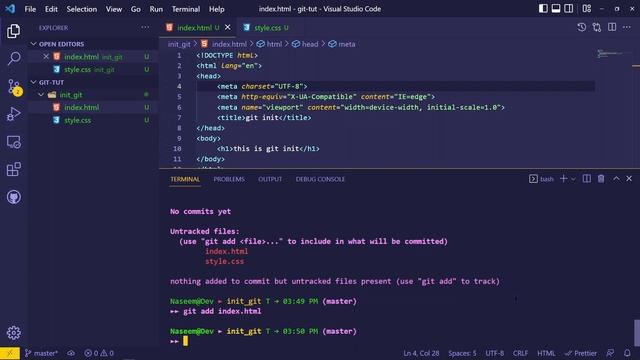Image resolution: width=640 pixels, height=360 pixels.
Task: Click the remote window indicator in status bar
Action: [10, 353]
